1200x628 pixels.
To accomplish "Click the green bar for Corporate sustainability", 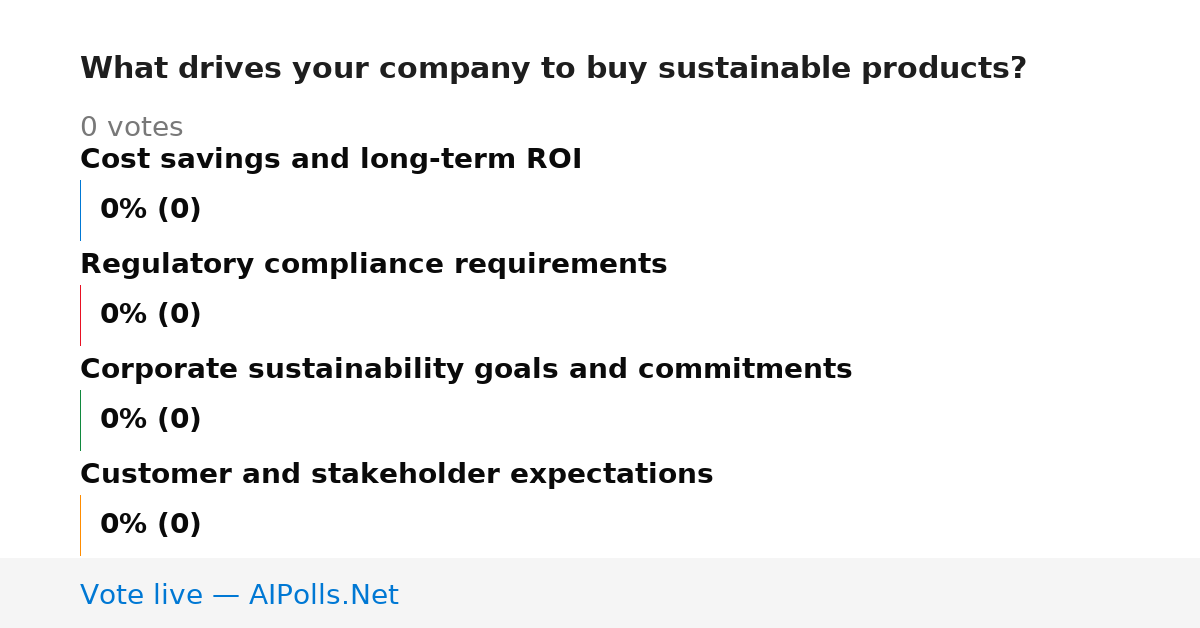I will point(80,420).
